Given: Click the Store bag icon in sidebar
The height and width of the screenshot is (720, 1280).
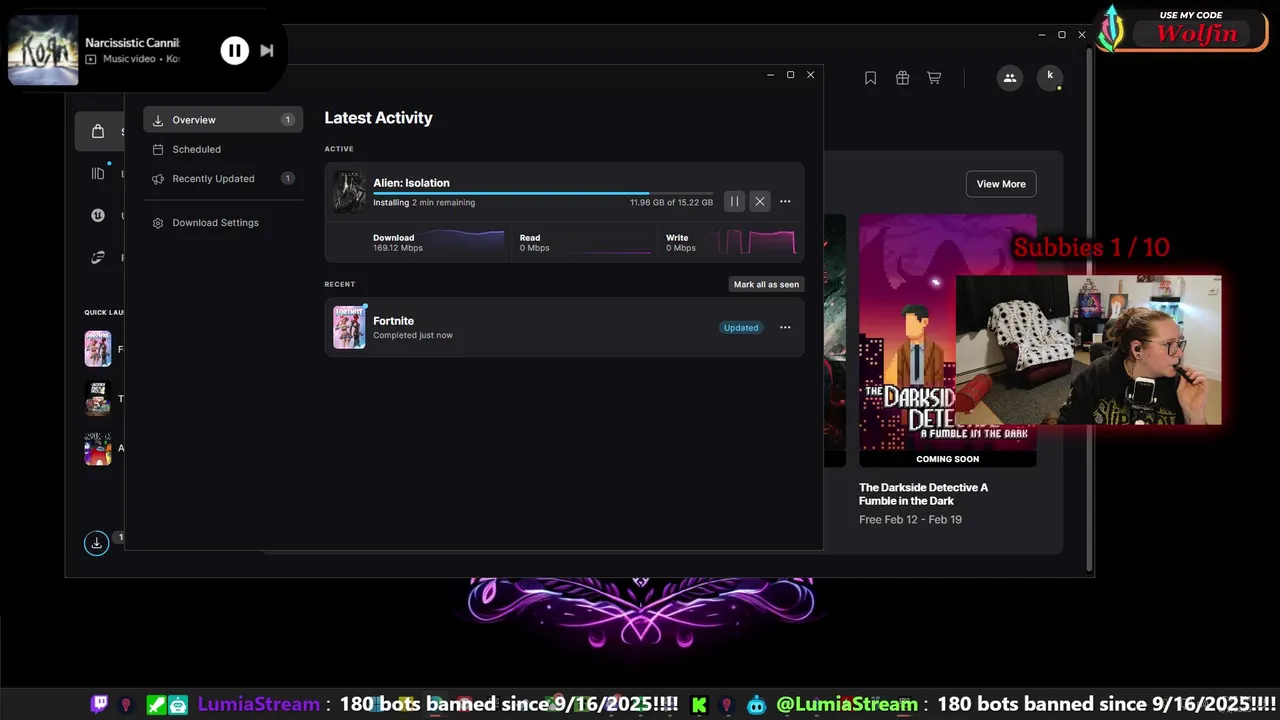Looking at the screenshot, I should 98,131.
